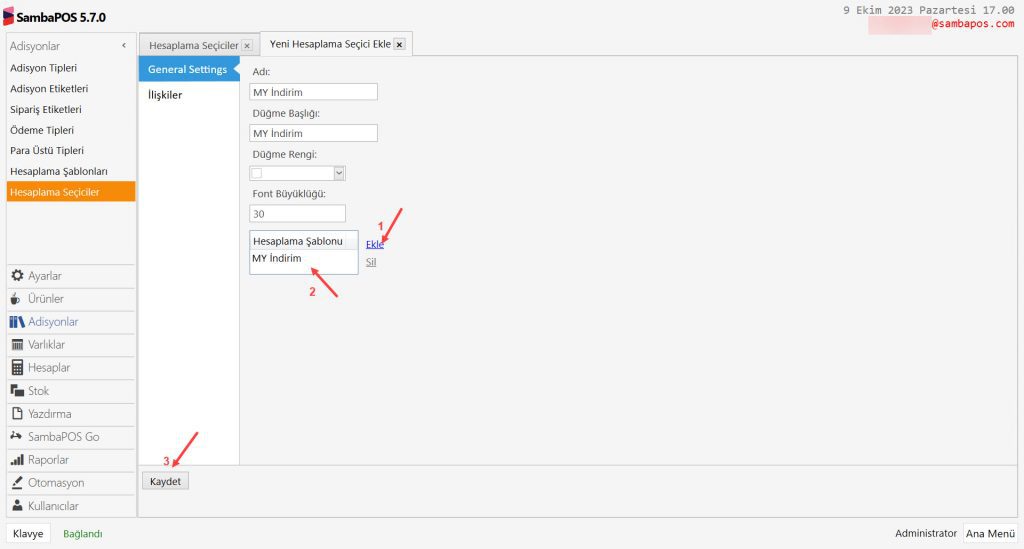Image resolution: width=1024 pixels, height=549 pixels.
Task: Collapse the Adisyonlar sidebar header
Action: pyautogui.click(x=123, y=46)
